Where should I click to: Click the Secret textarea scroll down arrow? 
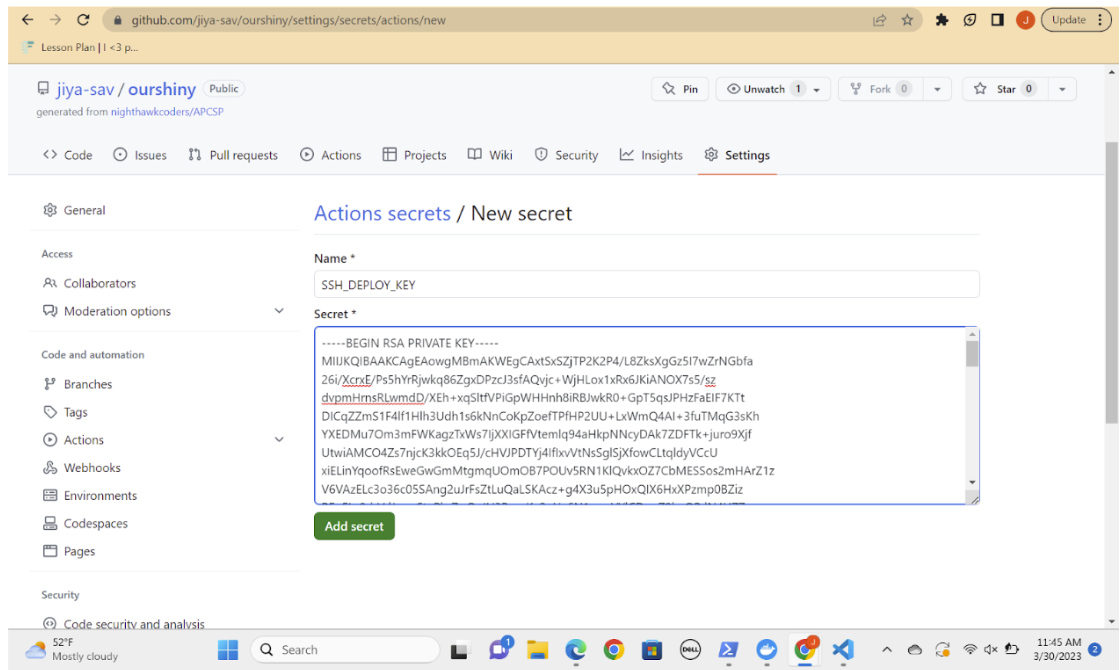972,483
